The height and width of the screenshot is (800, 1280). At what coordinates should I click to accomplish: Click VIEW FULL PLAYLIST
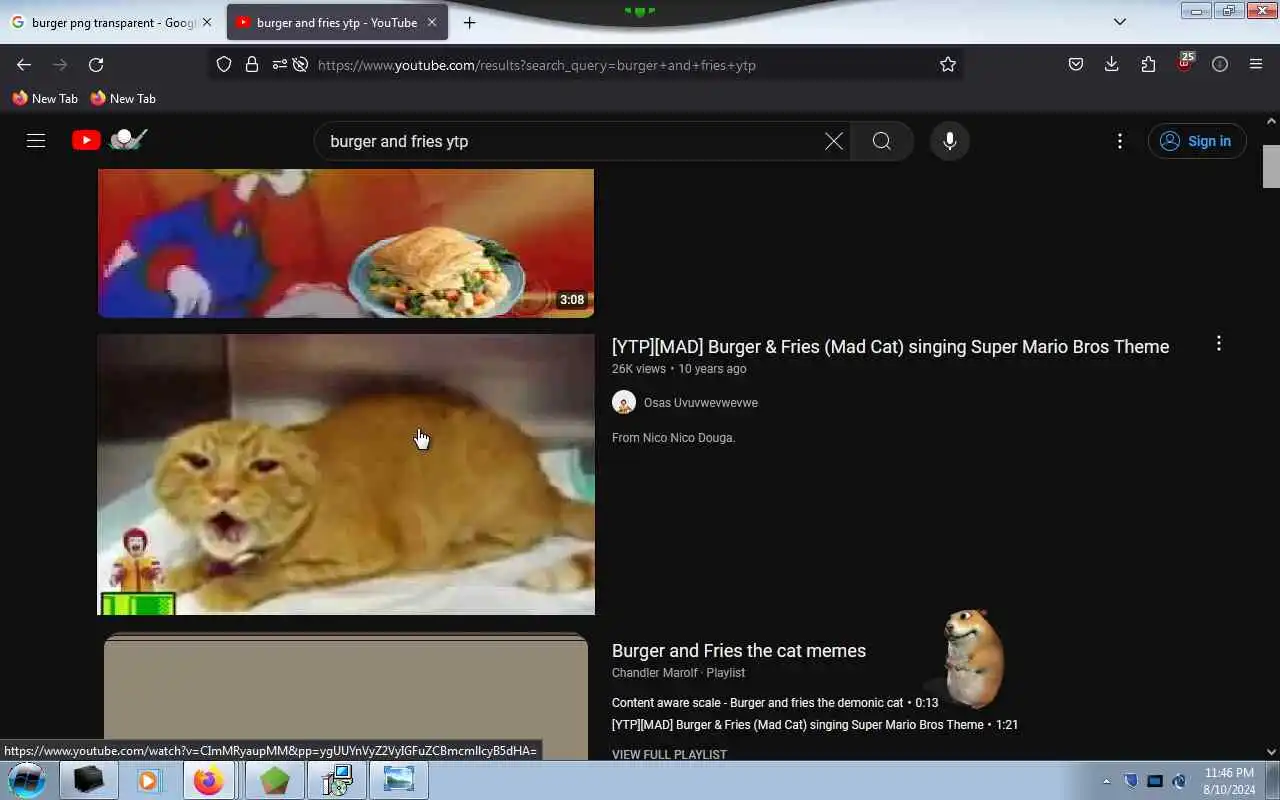669,754
